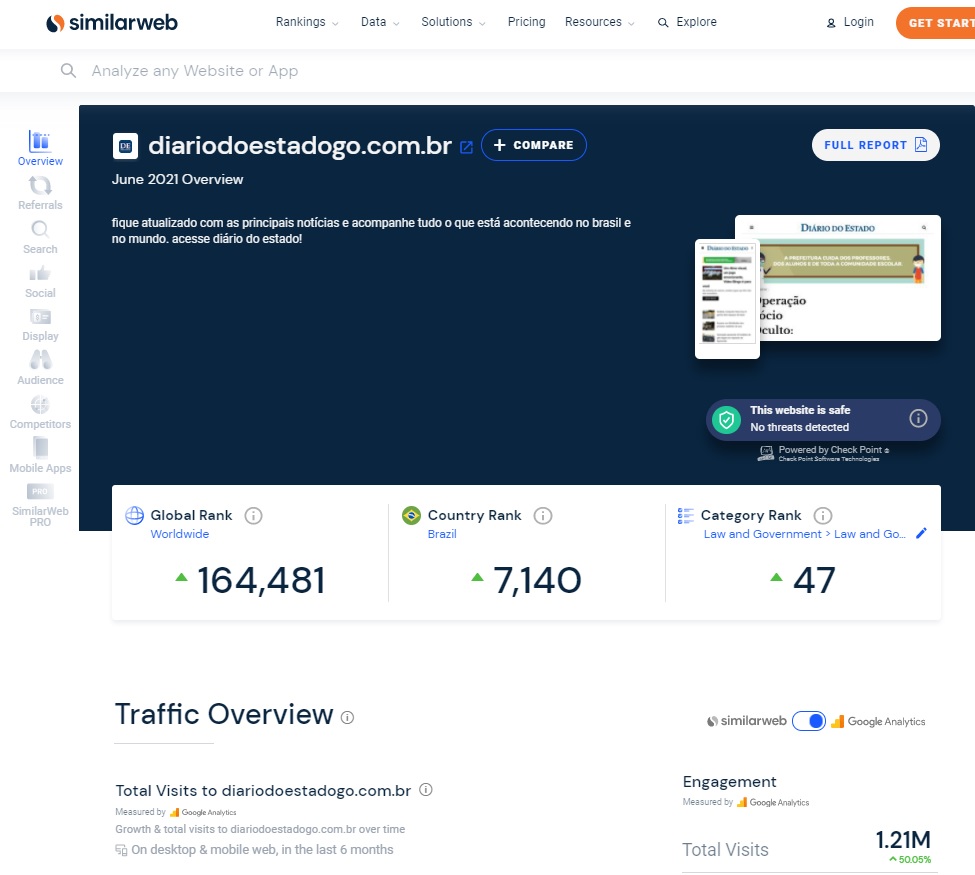Edit the category with pencil icon
The height and width of the screenshot is (875, 975).
point(922,533)
